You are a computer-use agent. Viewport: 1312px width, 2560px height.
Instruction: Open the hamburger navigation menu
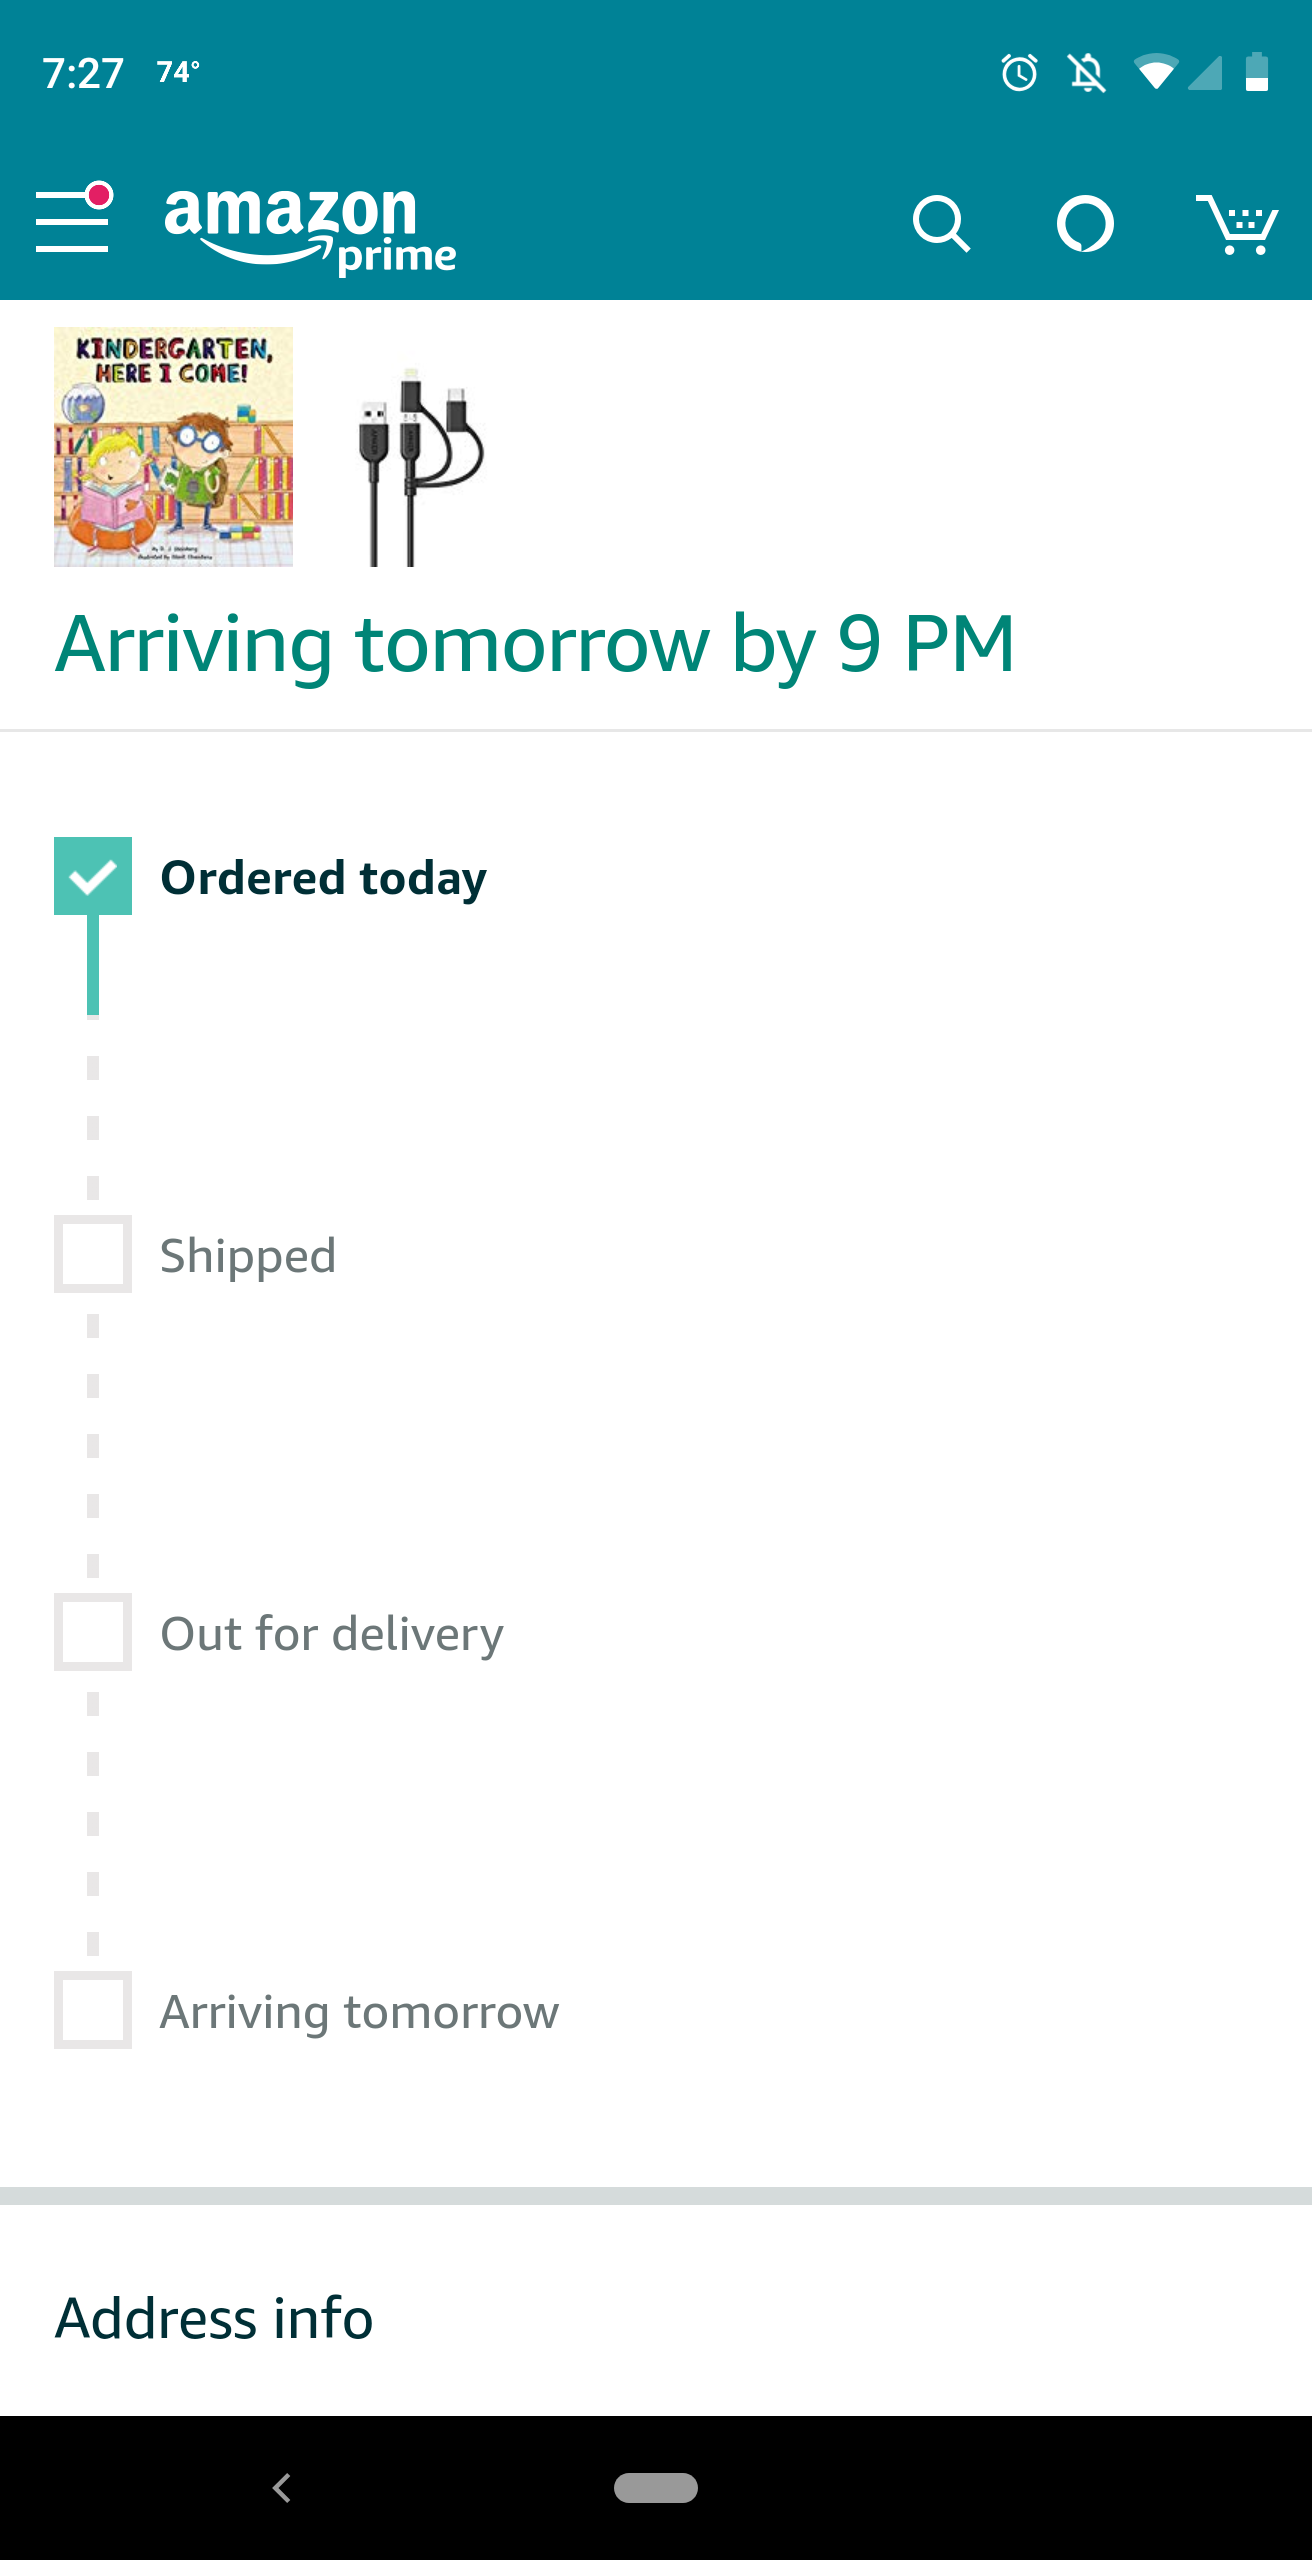(x=74, y=217)
